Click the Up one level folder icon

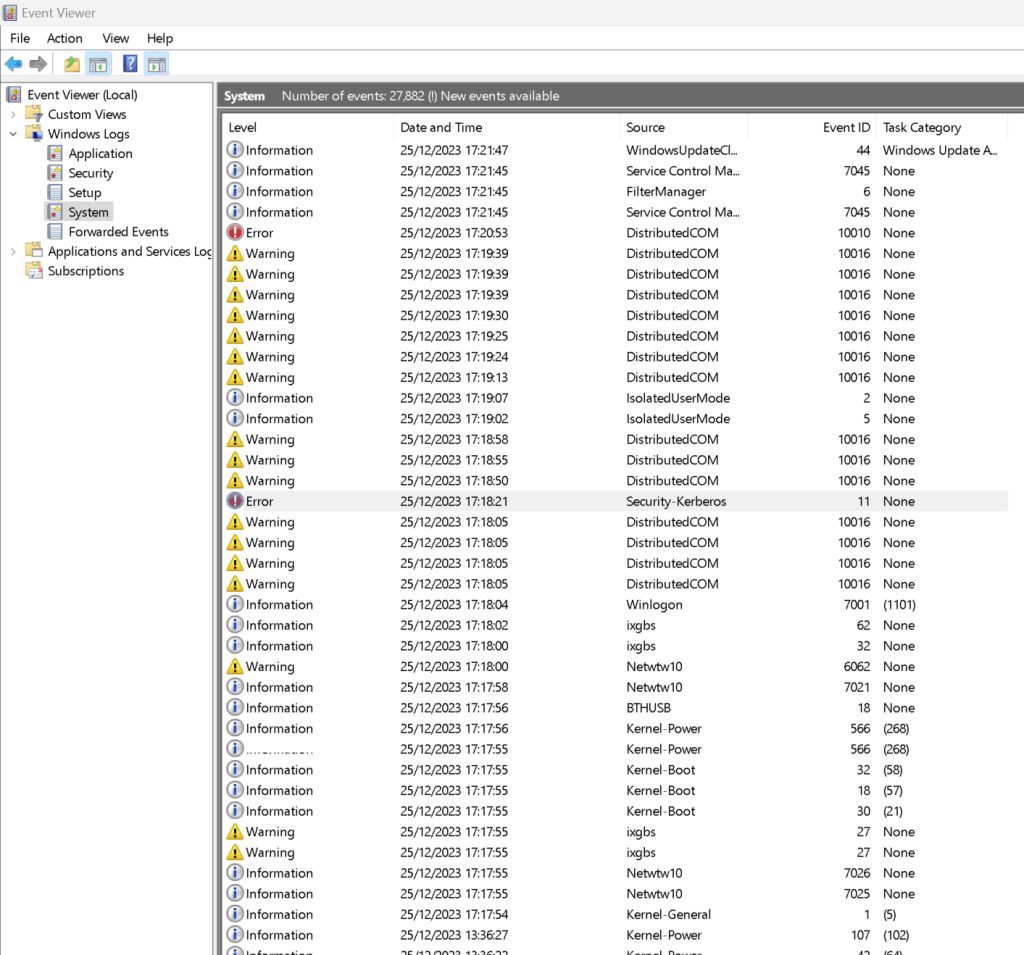pos(72,64)
